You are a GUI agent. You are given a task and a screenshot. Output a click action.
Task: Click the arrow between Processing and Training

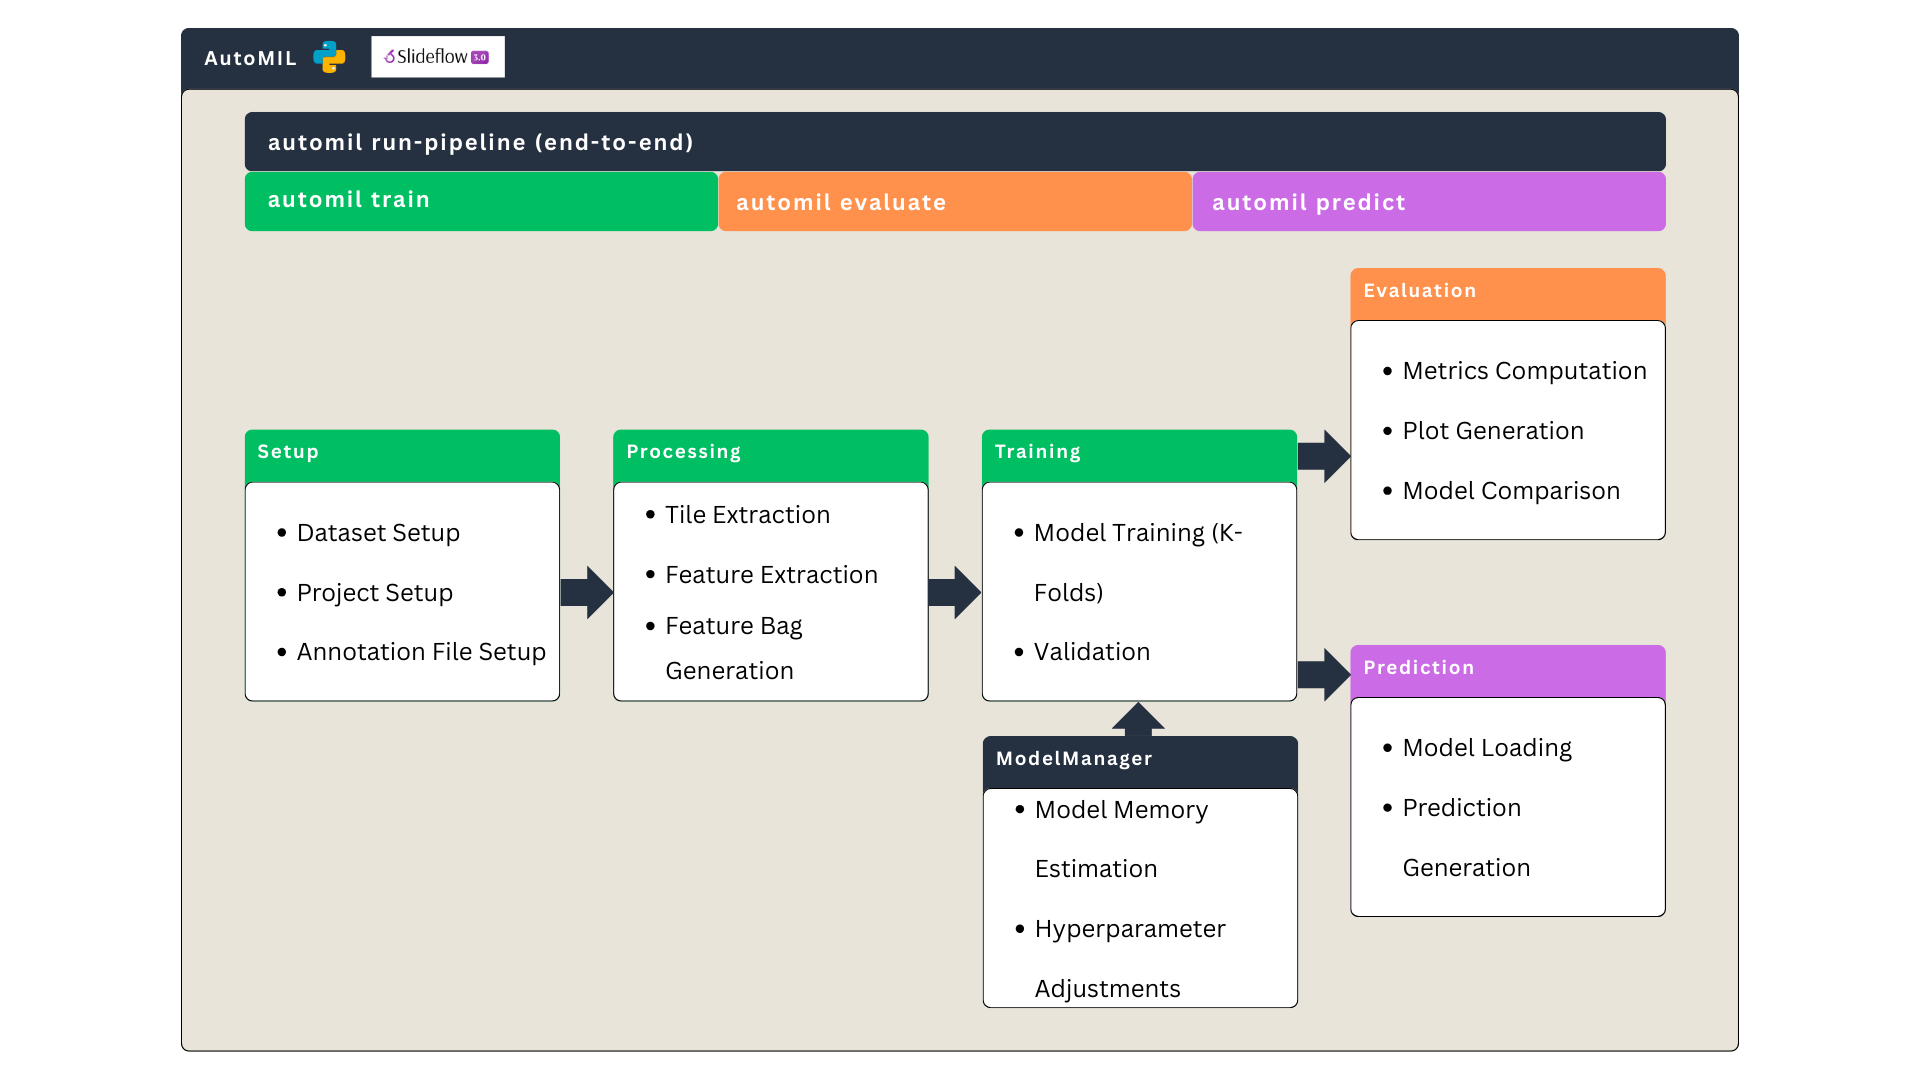pos(954,591)
